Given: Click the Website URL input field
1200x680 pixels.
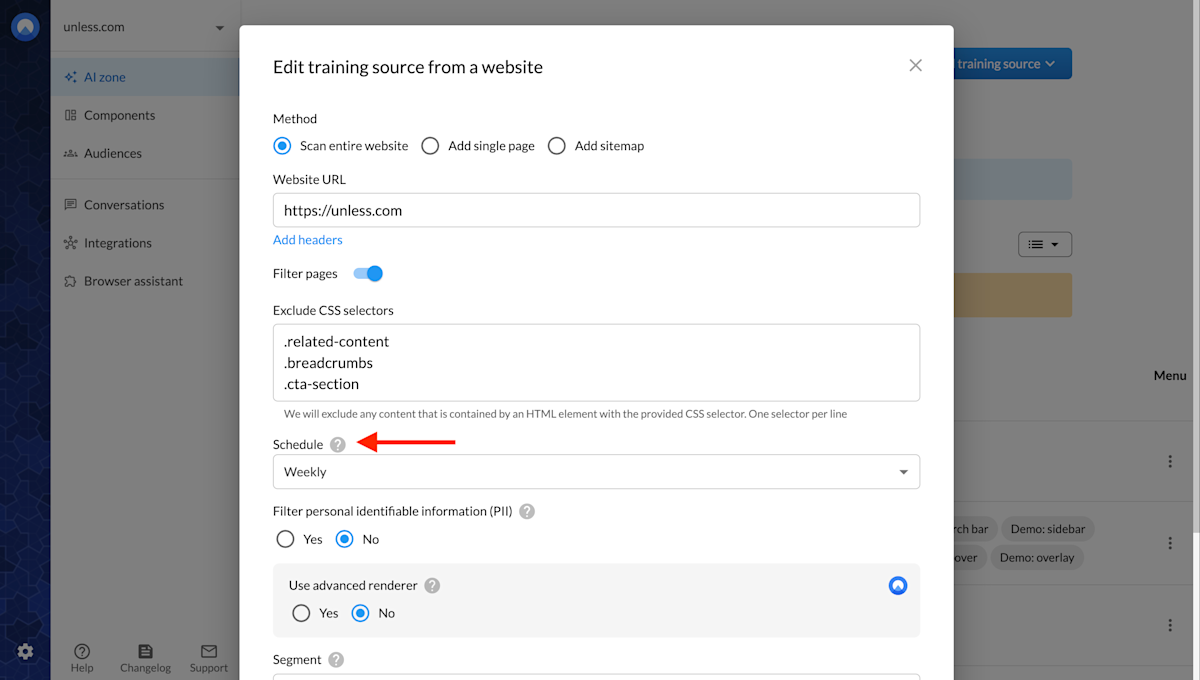Looking at the screenshot, I should [x=596, y=211].
